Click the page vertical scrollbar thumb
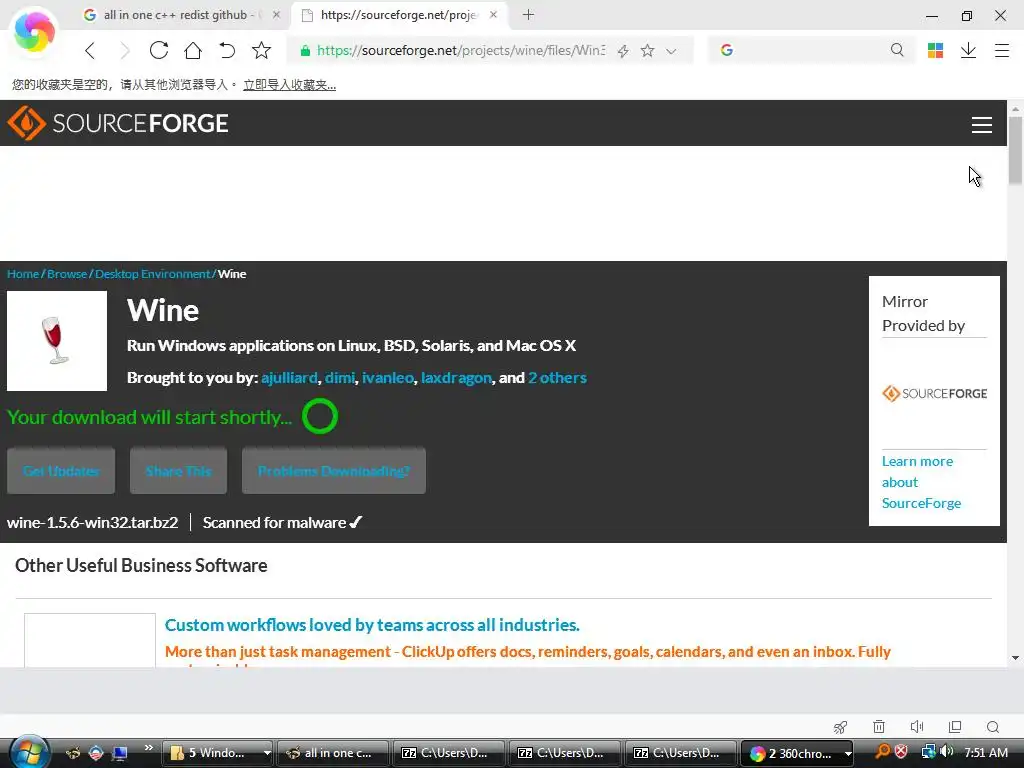 click(1015, 150)
